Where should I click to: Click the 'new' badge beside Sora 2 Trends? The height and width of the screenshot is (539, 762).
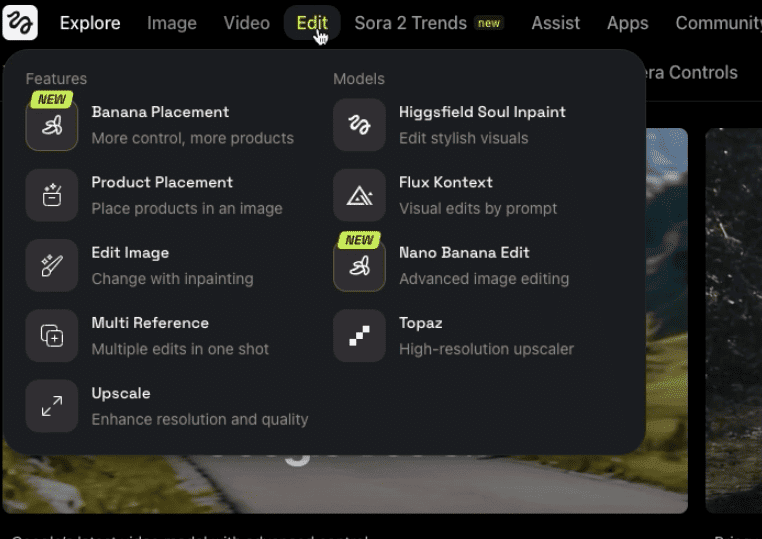pyautogui.click(x=488, y=23)
